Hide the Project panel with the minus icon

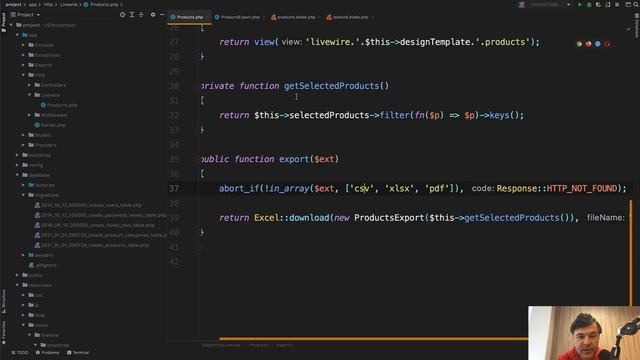(162, 15)
